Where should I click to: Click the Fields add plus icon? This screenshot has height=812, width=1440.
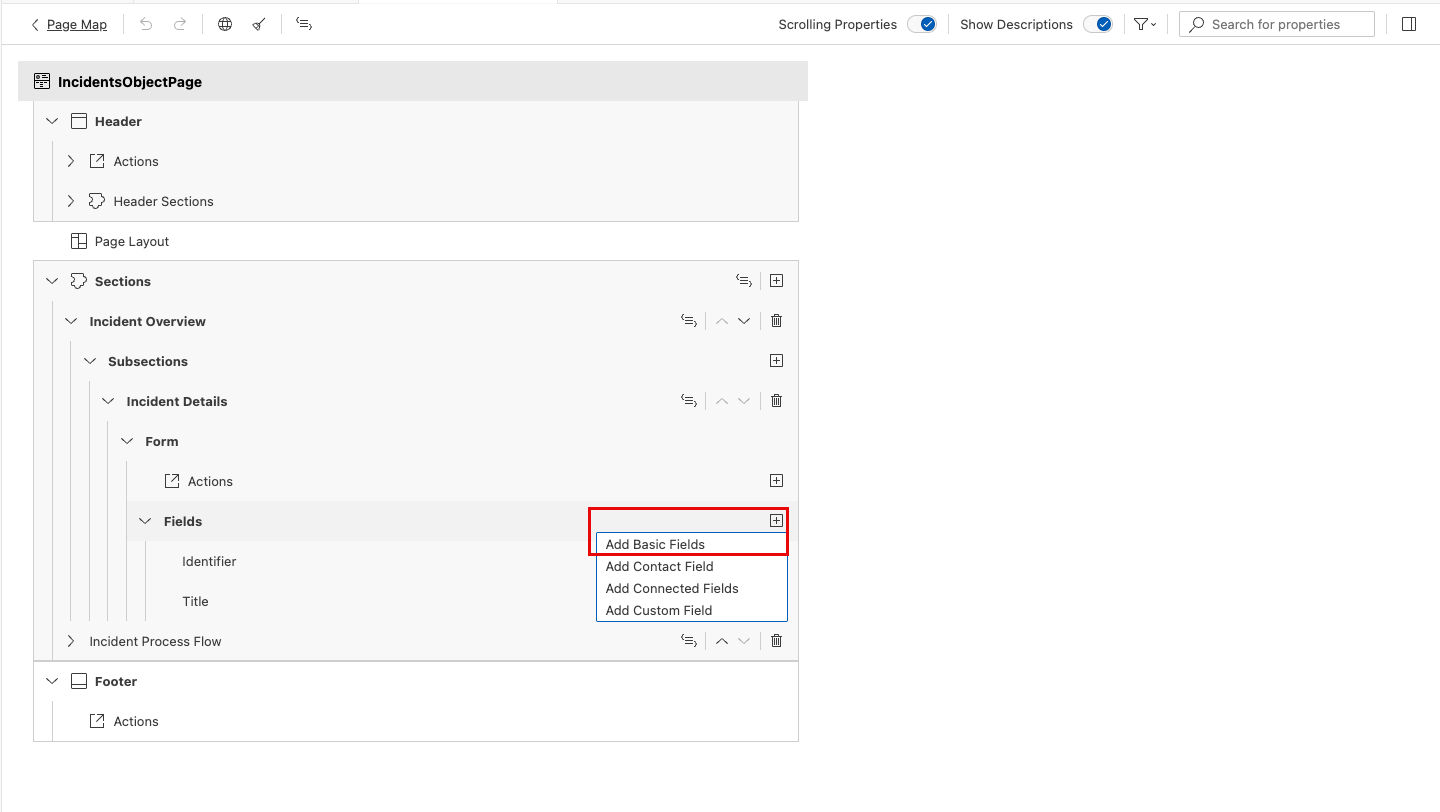click(x=776, y=521)
